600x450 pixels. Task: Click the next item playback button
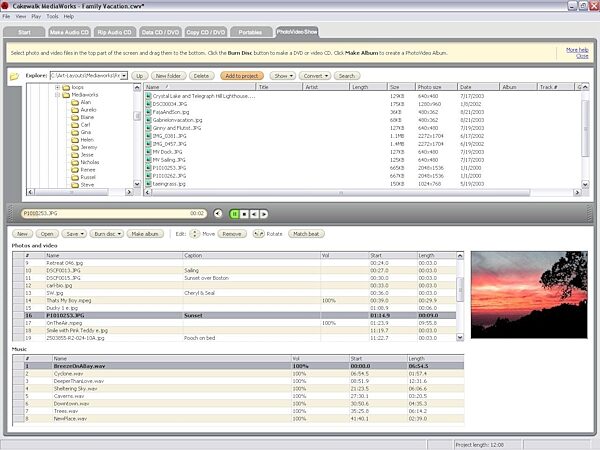click(x=264, y=214)
